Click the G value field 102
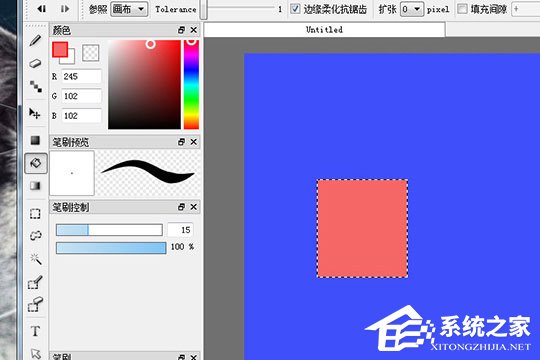This screenshot has width=540, height=360. [81, 96]
